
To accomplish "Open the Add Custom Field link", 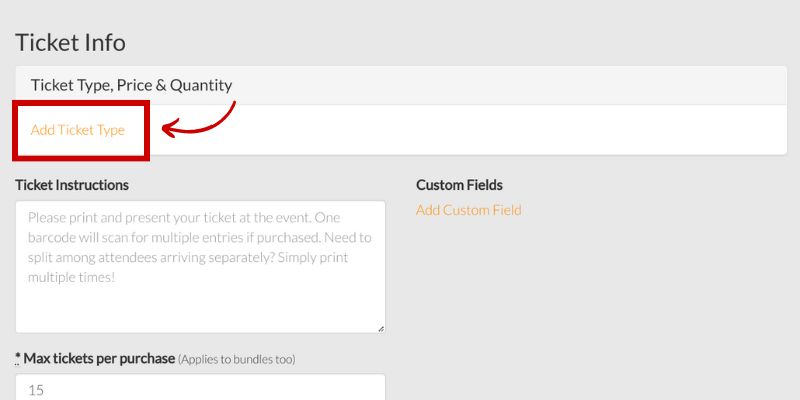I will pos(468,210).
